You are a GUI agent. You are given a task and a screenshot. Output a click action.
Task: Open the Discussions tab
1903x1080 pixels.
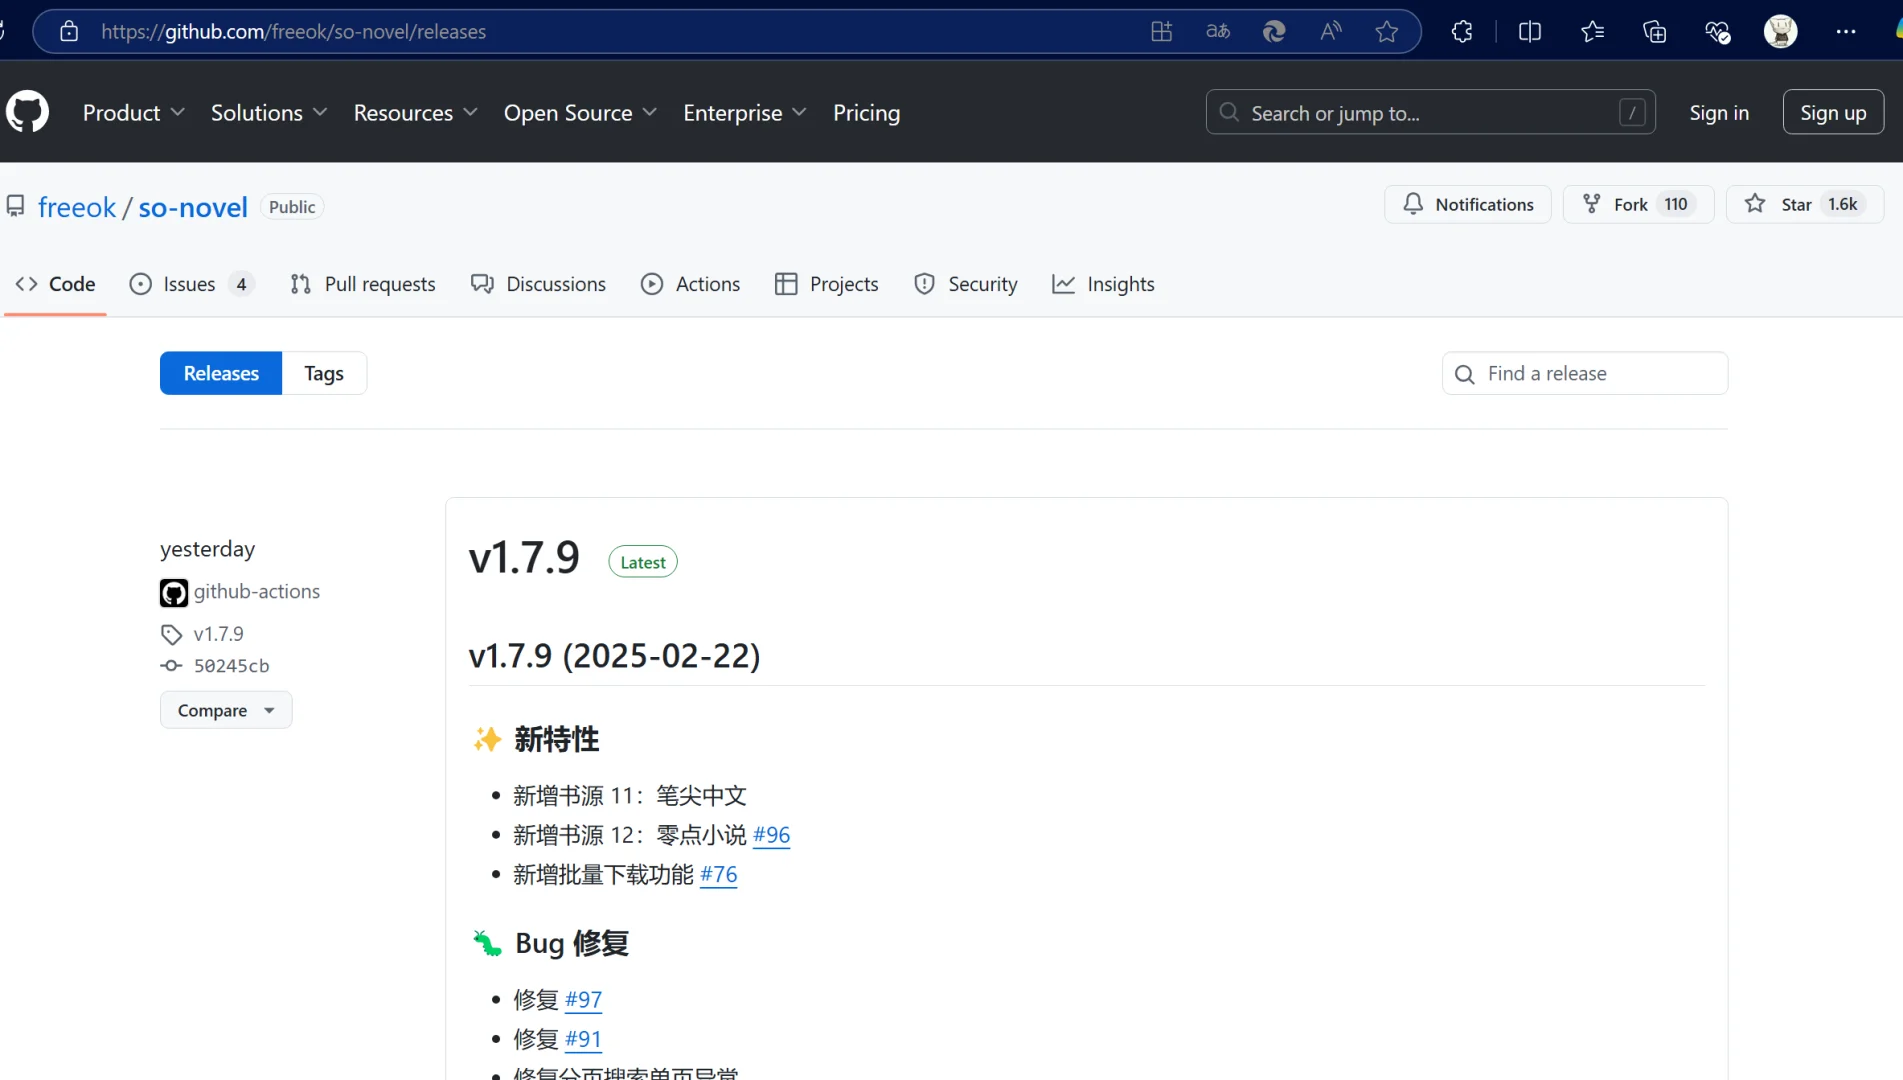538,284
